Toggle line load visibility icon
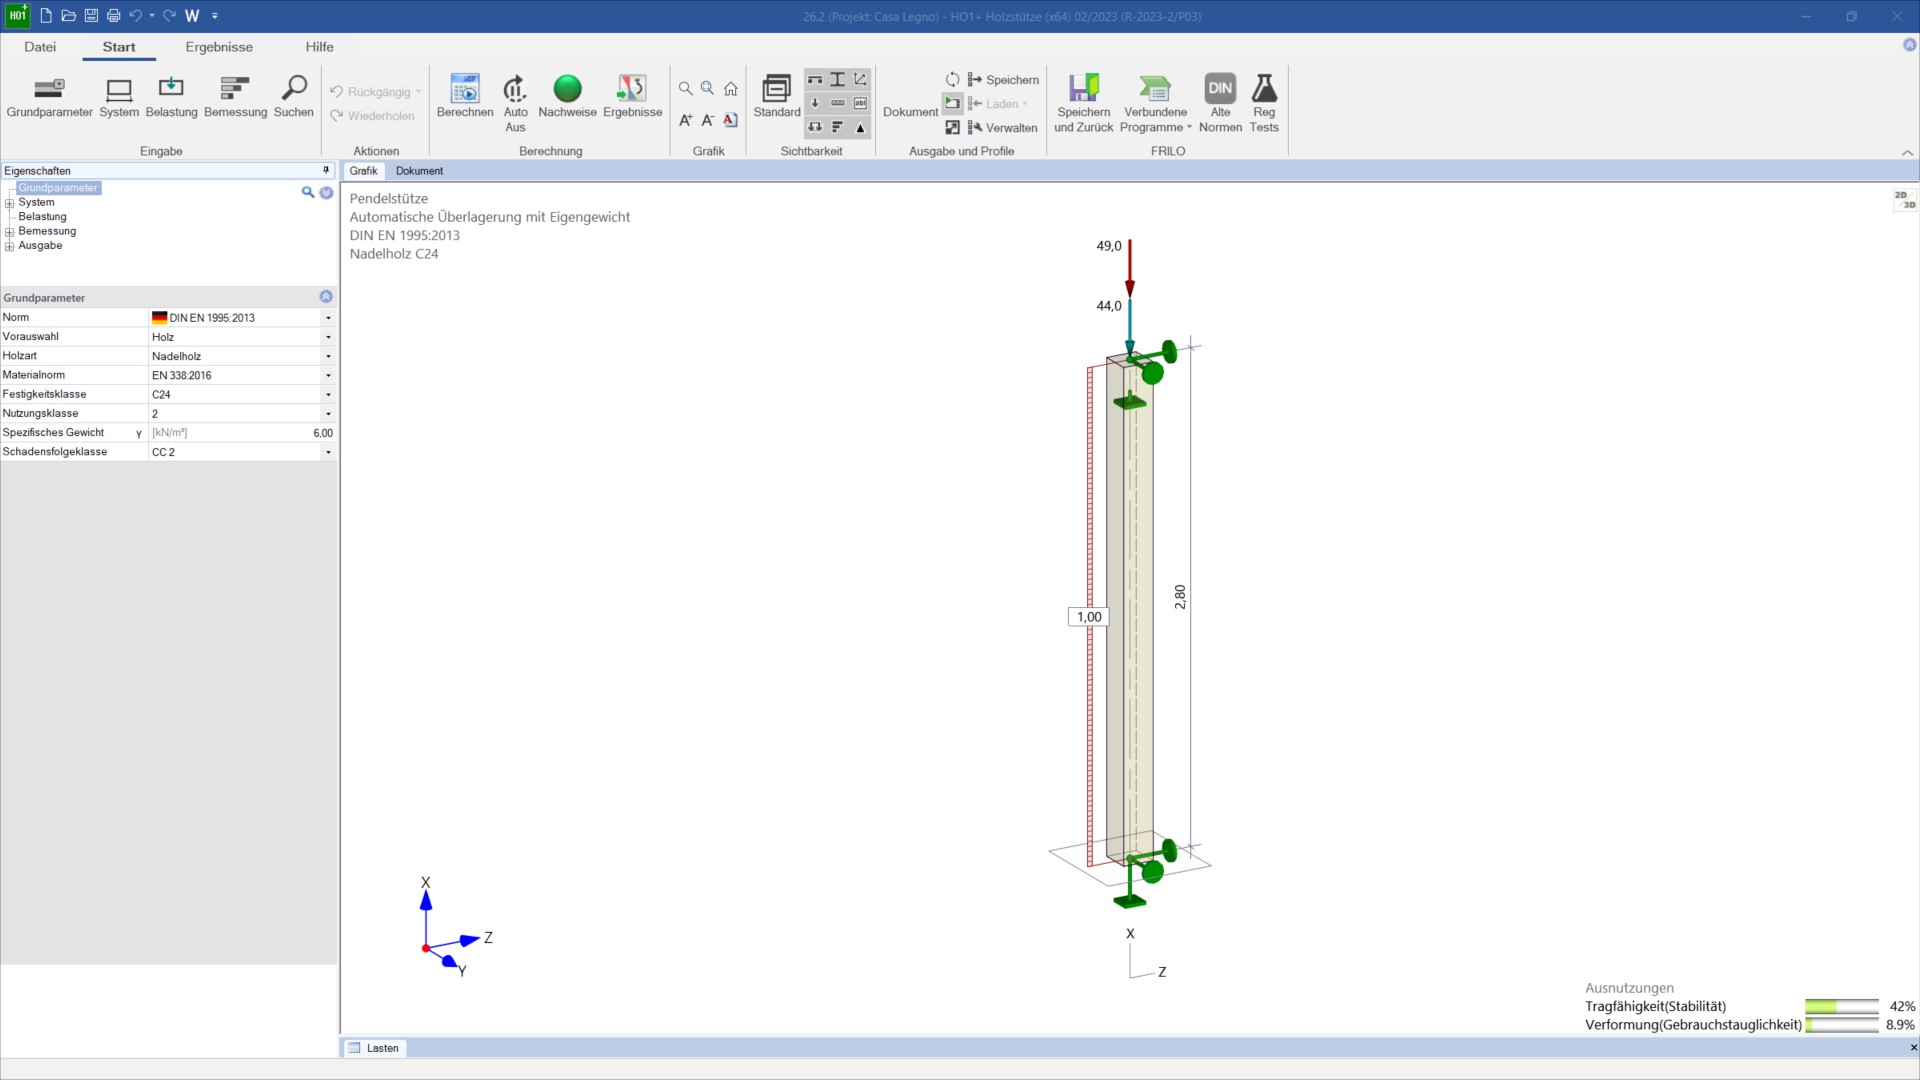Viewport: 1920px width, 1080px height. pyautogui.click(x=838, y=103)
